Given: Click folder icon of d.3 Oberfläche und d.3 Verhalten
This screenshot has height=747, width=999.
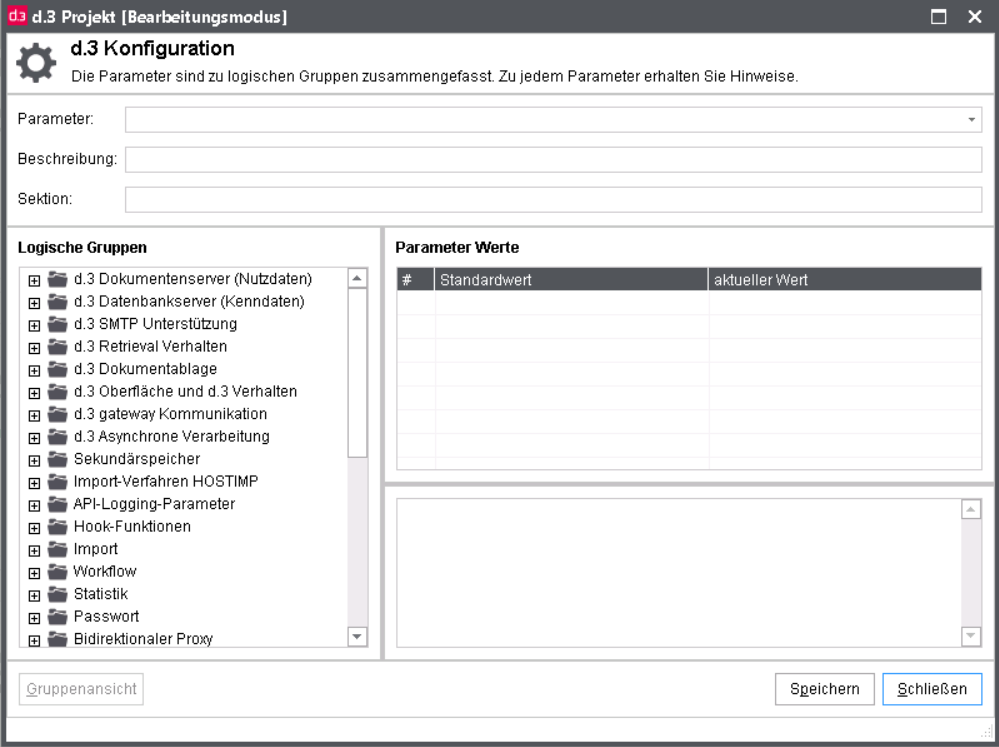Looking at the screenshot, I should tap(57, 391).
